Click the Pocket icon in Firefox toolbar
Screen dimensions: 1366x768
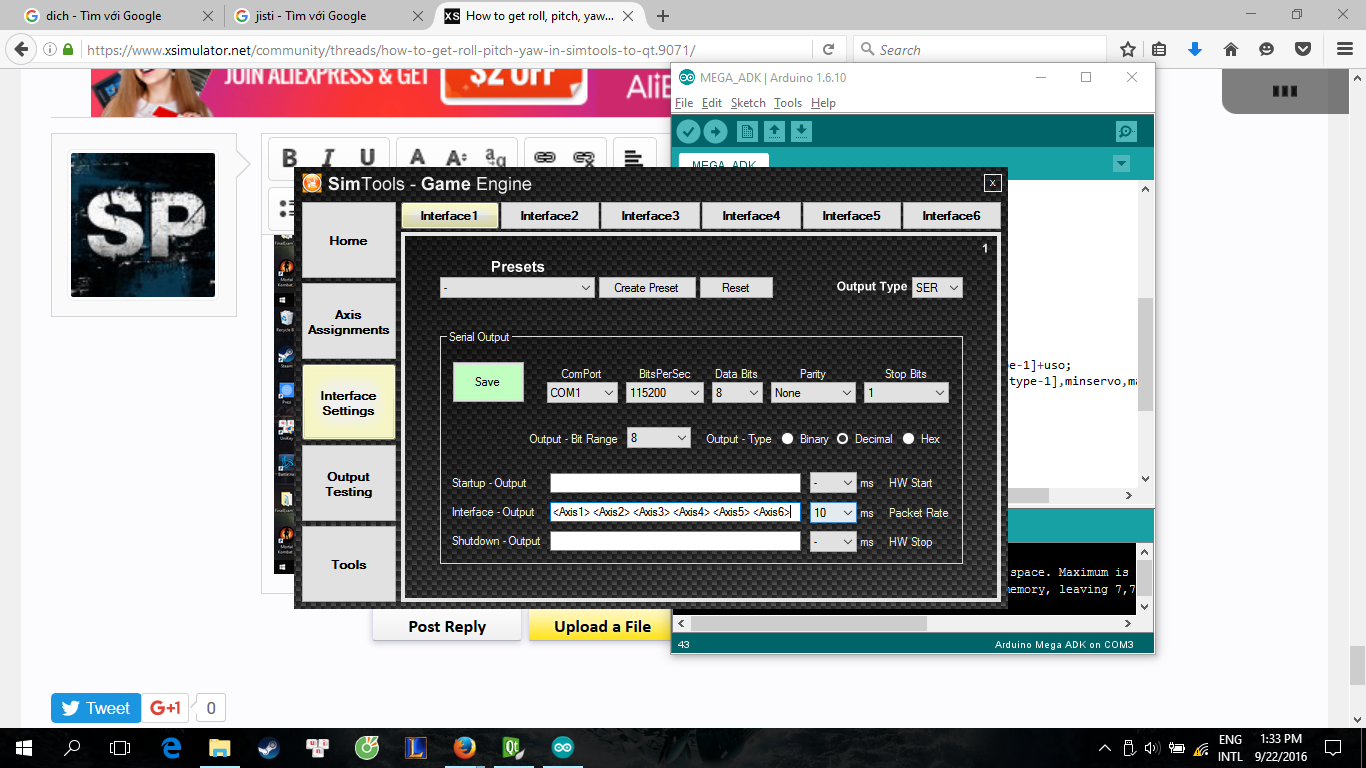(x=1303, y=49)
